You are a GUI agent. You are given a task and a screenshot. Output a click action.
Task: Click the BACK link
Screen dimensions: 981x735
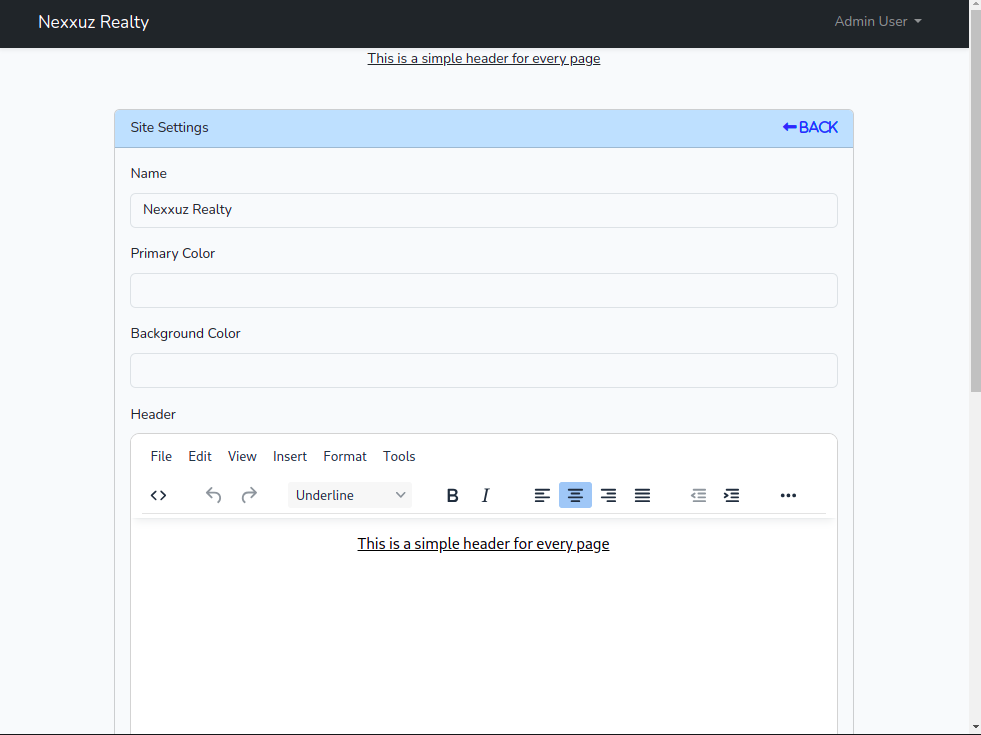click(x=810, y=128)
